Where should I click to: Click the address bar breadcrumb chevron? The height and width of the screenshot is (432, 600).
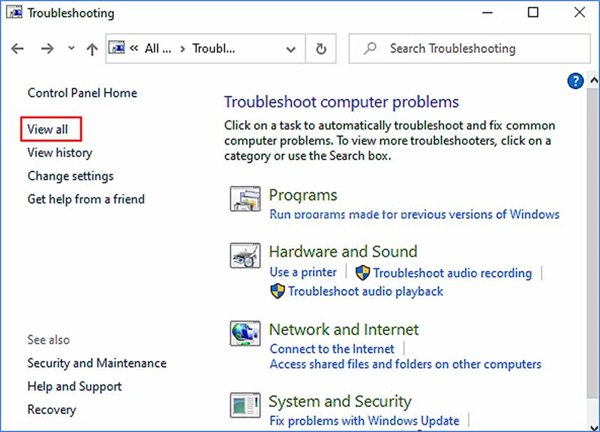click(x=133, y=48)
